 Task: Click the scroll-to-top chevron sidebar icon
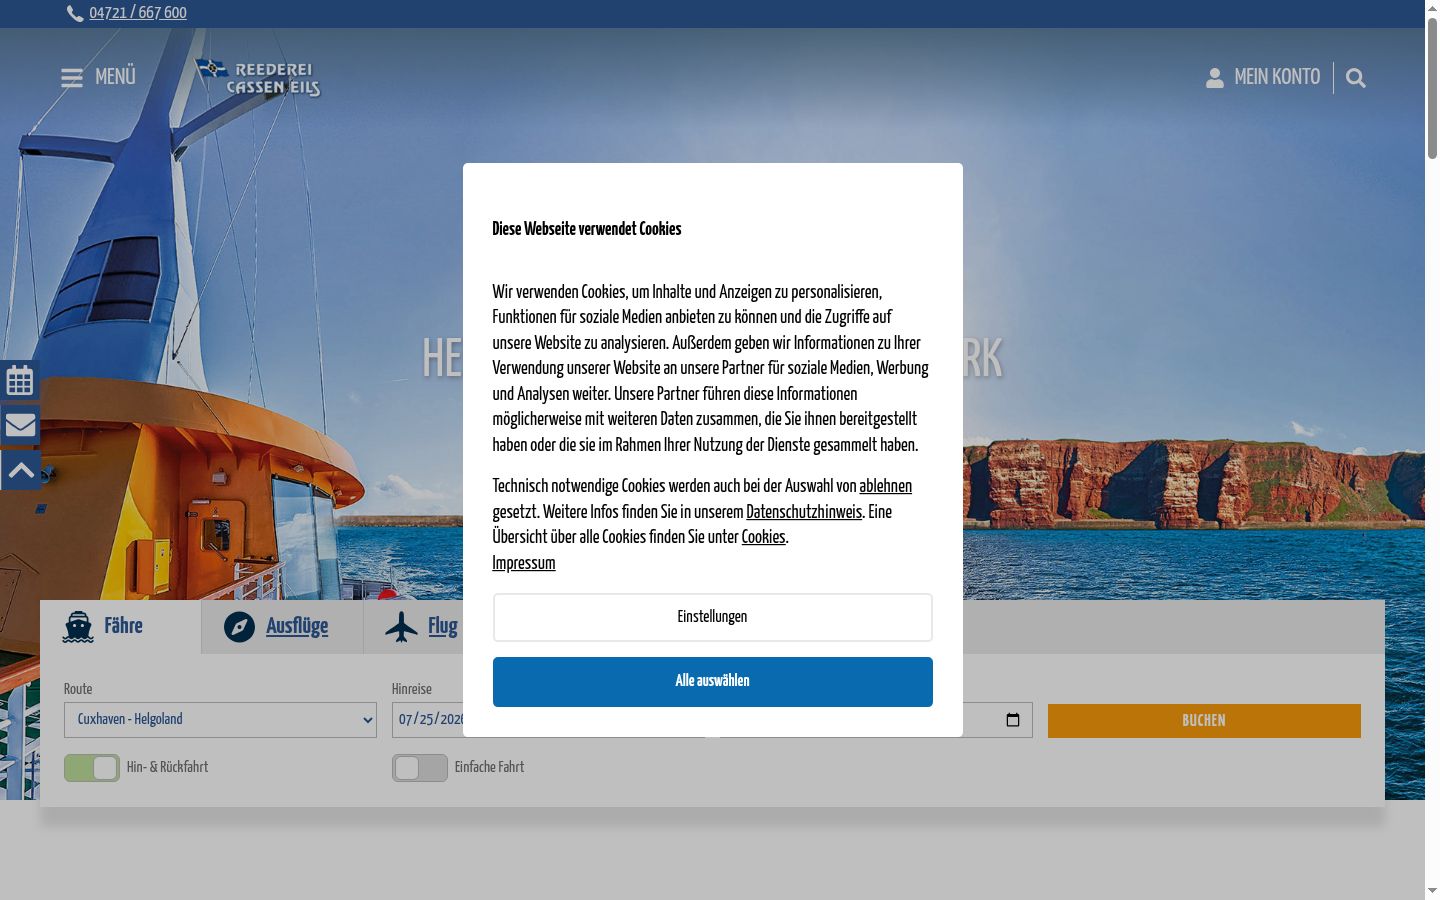coord(20,470)
